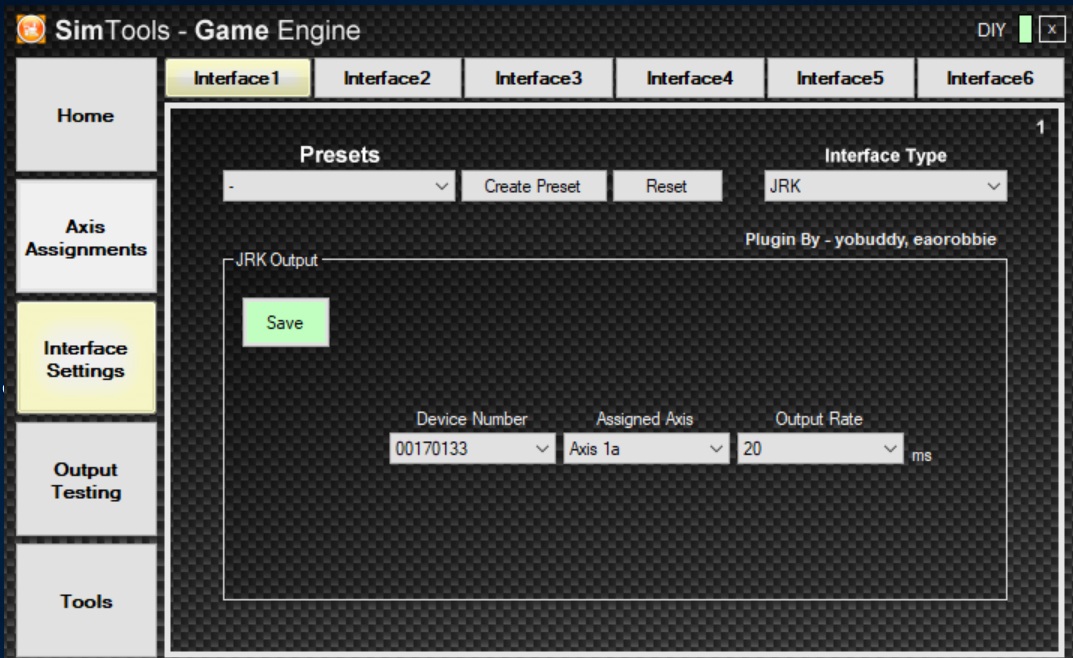Open the Interface3 tab
This screenshot has width=1073, height=658.
(539, 78)
